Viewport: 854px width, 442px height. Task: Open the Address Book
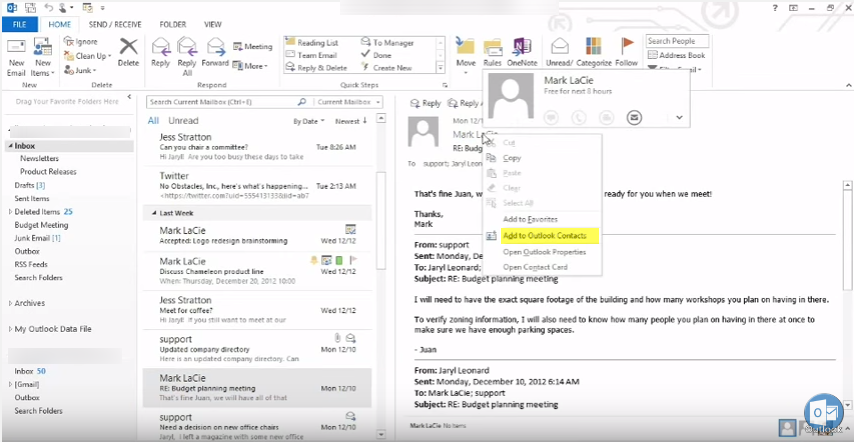click(x=676, y=55)
